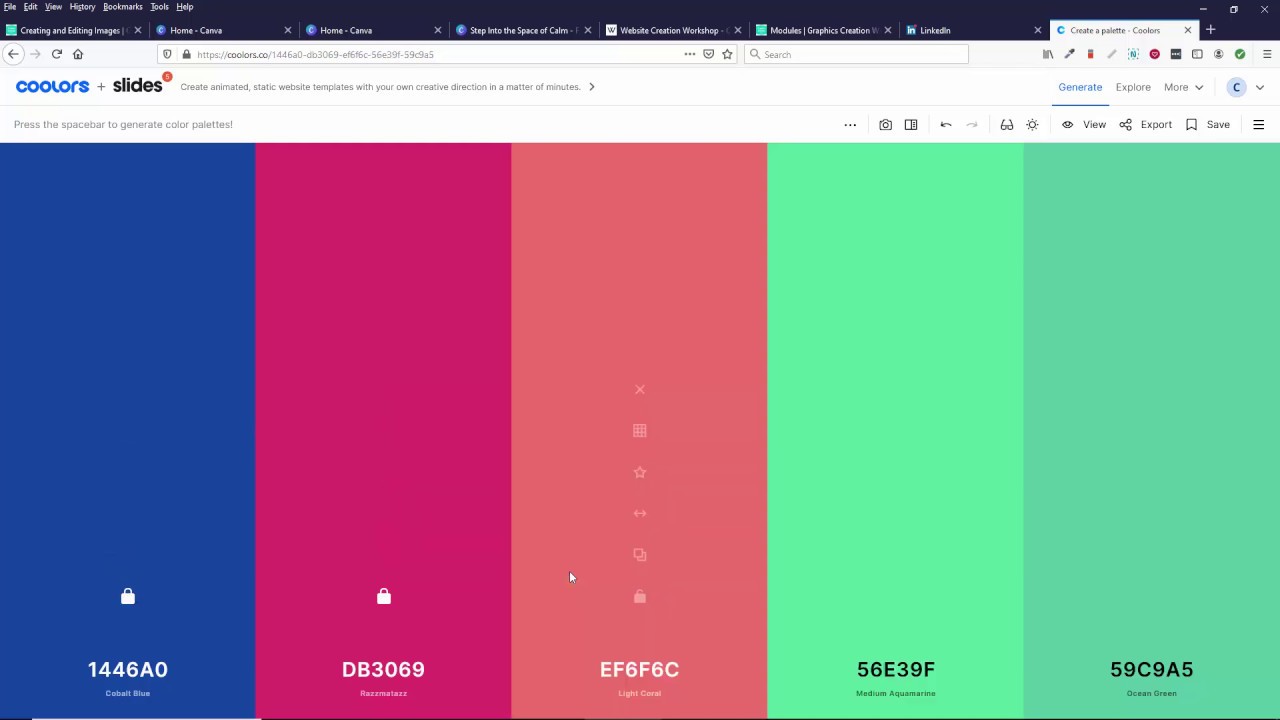Open the slides website templates promo text
The height and width of the screenshot is (720, 1280).
click(x=380, y=87)
